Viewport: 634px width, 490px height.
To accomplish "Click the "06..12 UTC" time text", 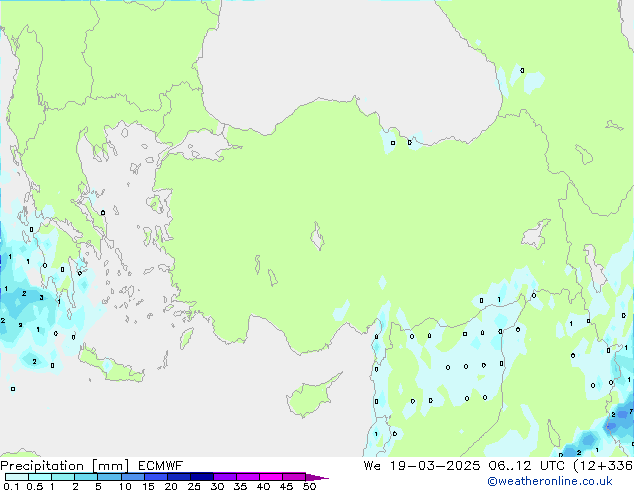I will pyautogui.click(x=526, y=466).
